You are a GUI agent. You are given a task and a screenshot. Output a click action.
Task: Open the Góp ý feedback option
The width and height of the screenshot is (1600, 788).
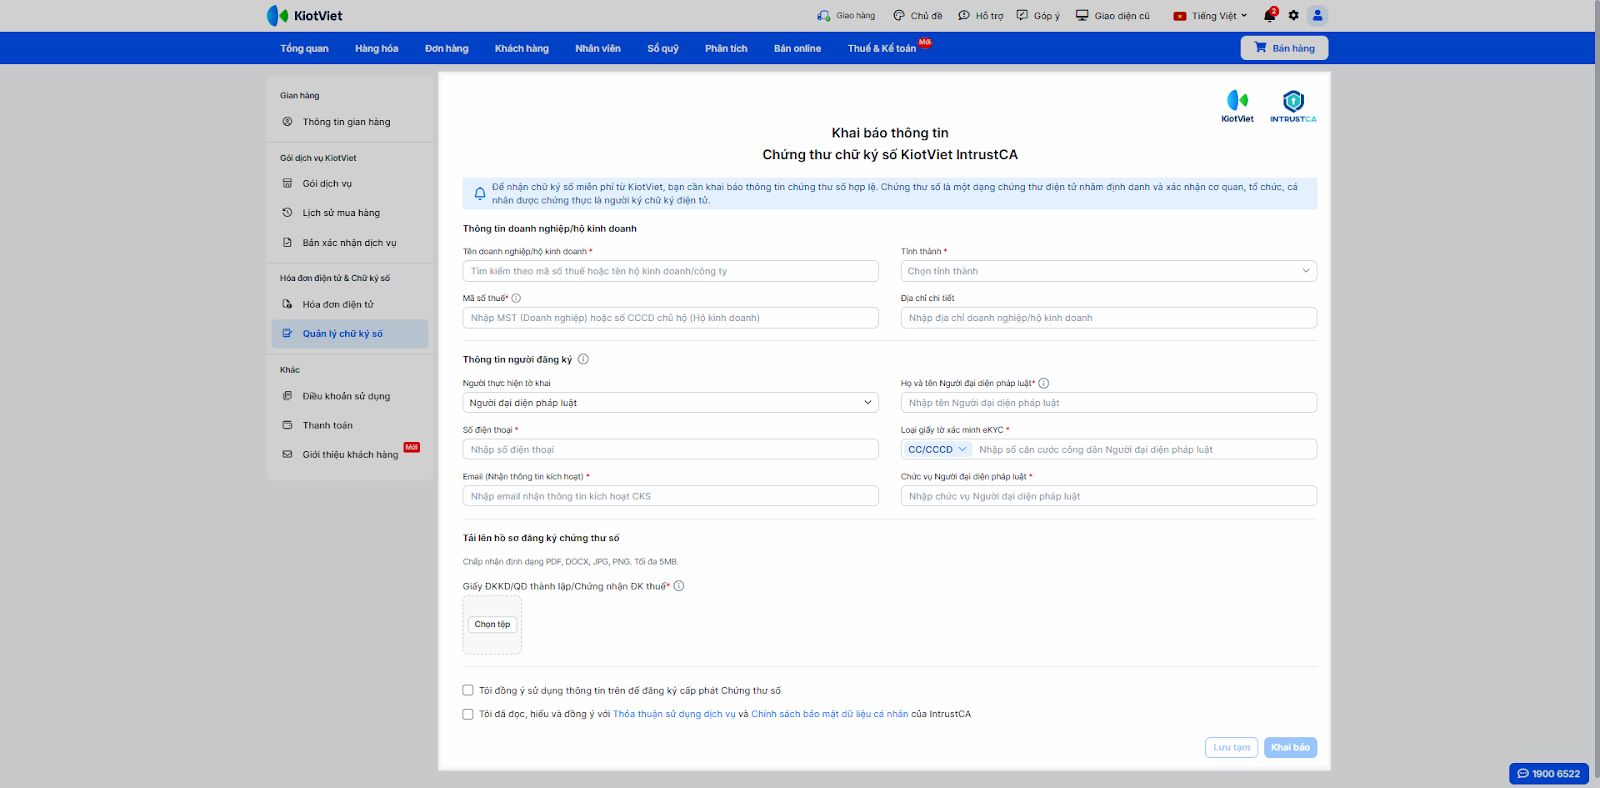tap(1038, 16)
